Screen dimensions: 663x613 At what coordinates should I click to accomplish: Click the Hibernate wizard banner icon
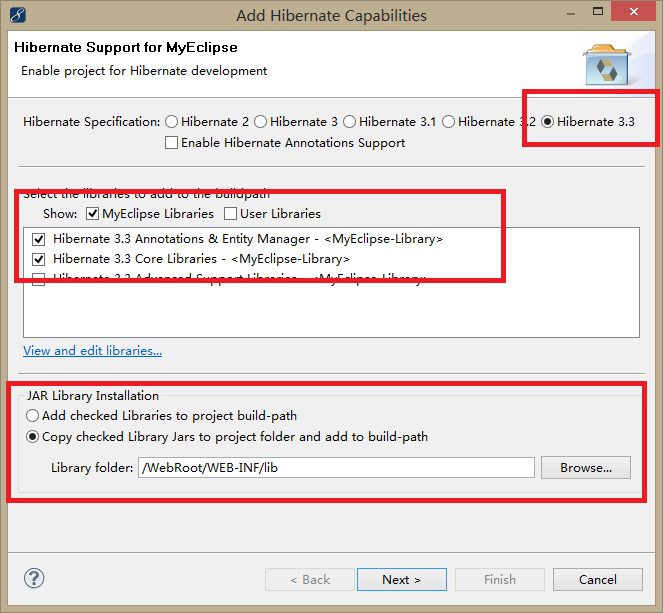pyautogui.click(x=605, y=66)
